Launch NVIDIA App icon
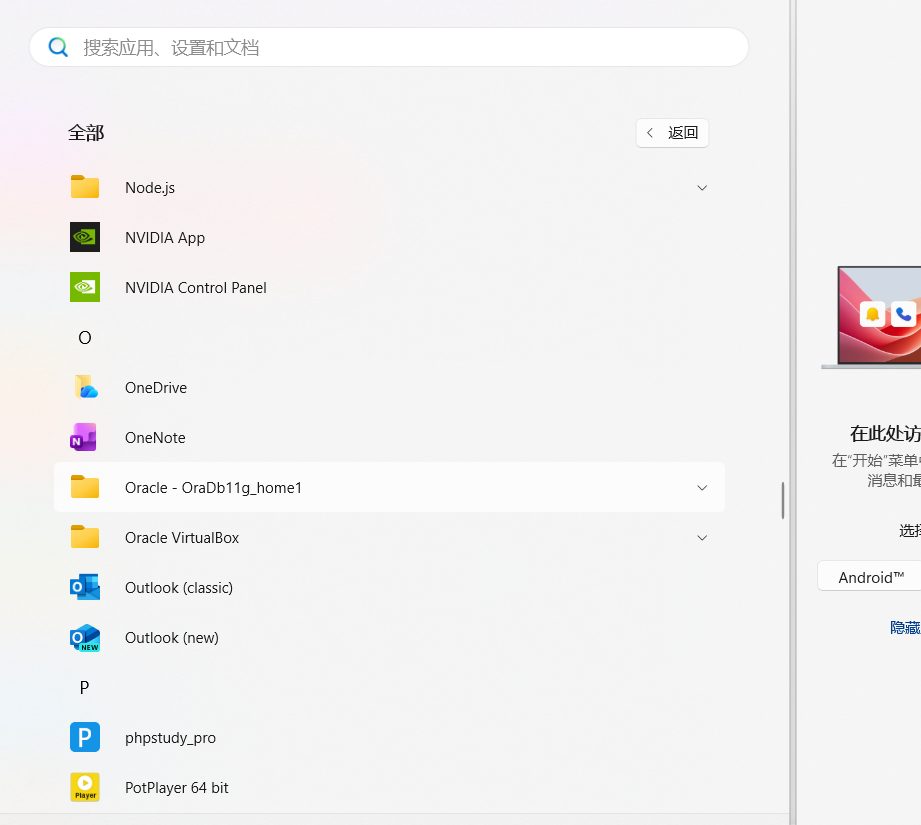The width and height of the screenshot is (921, 825). [x=85, y=237]
